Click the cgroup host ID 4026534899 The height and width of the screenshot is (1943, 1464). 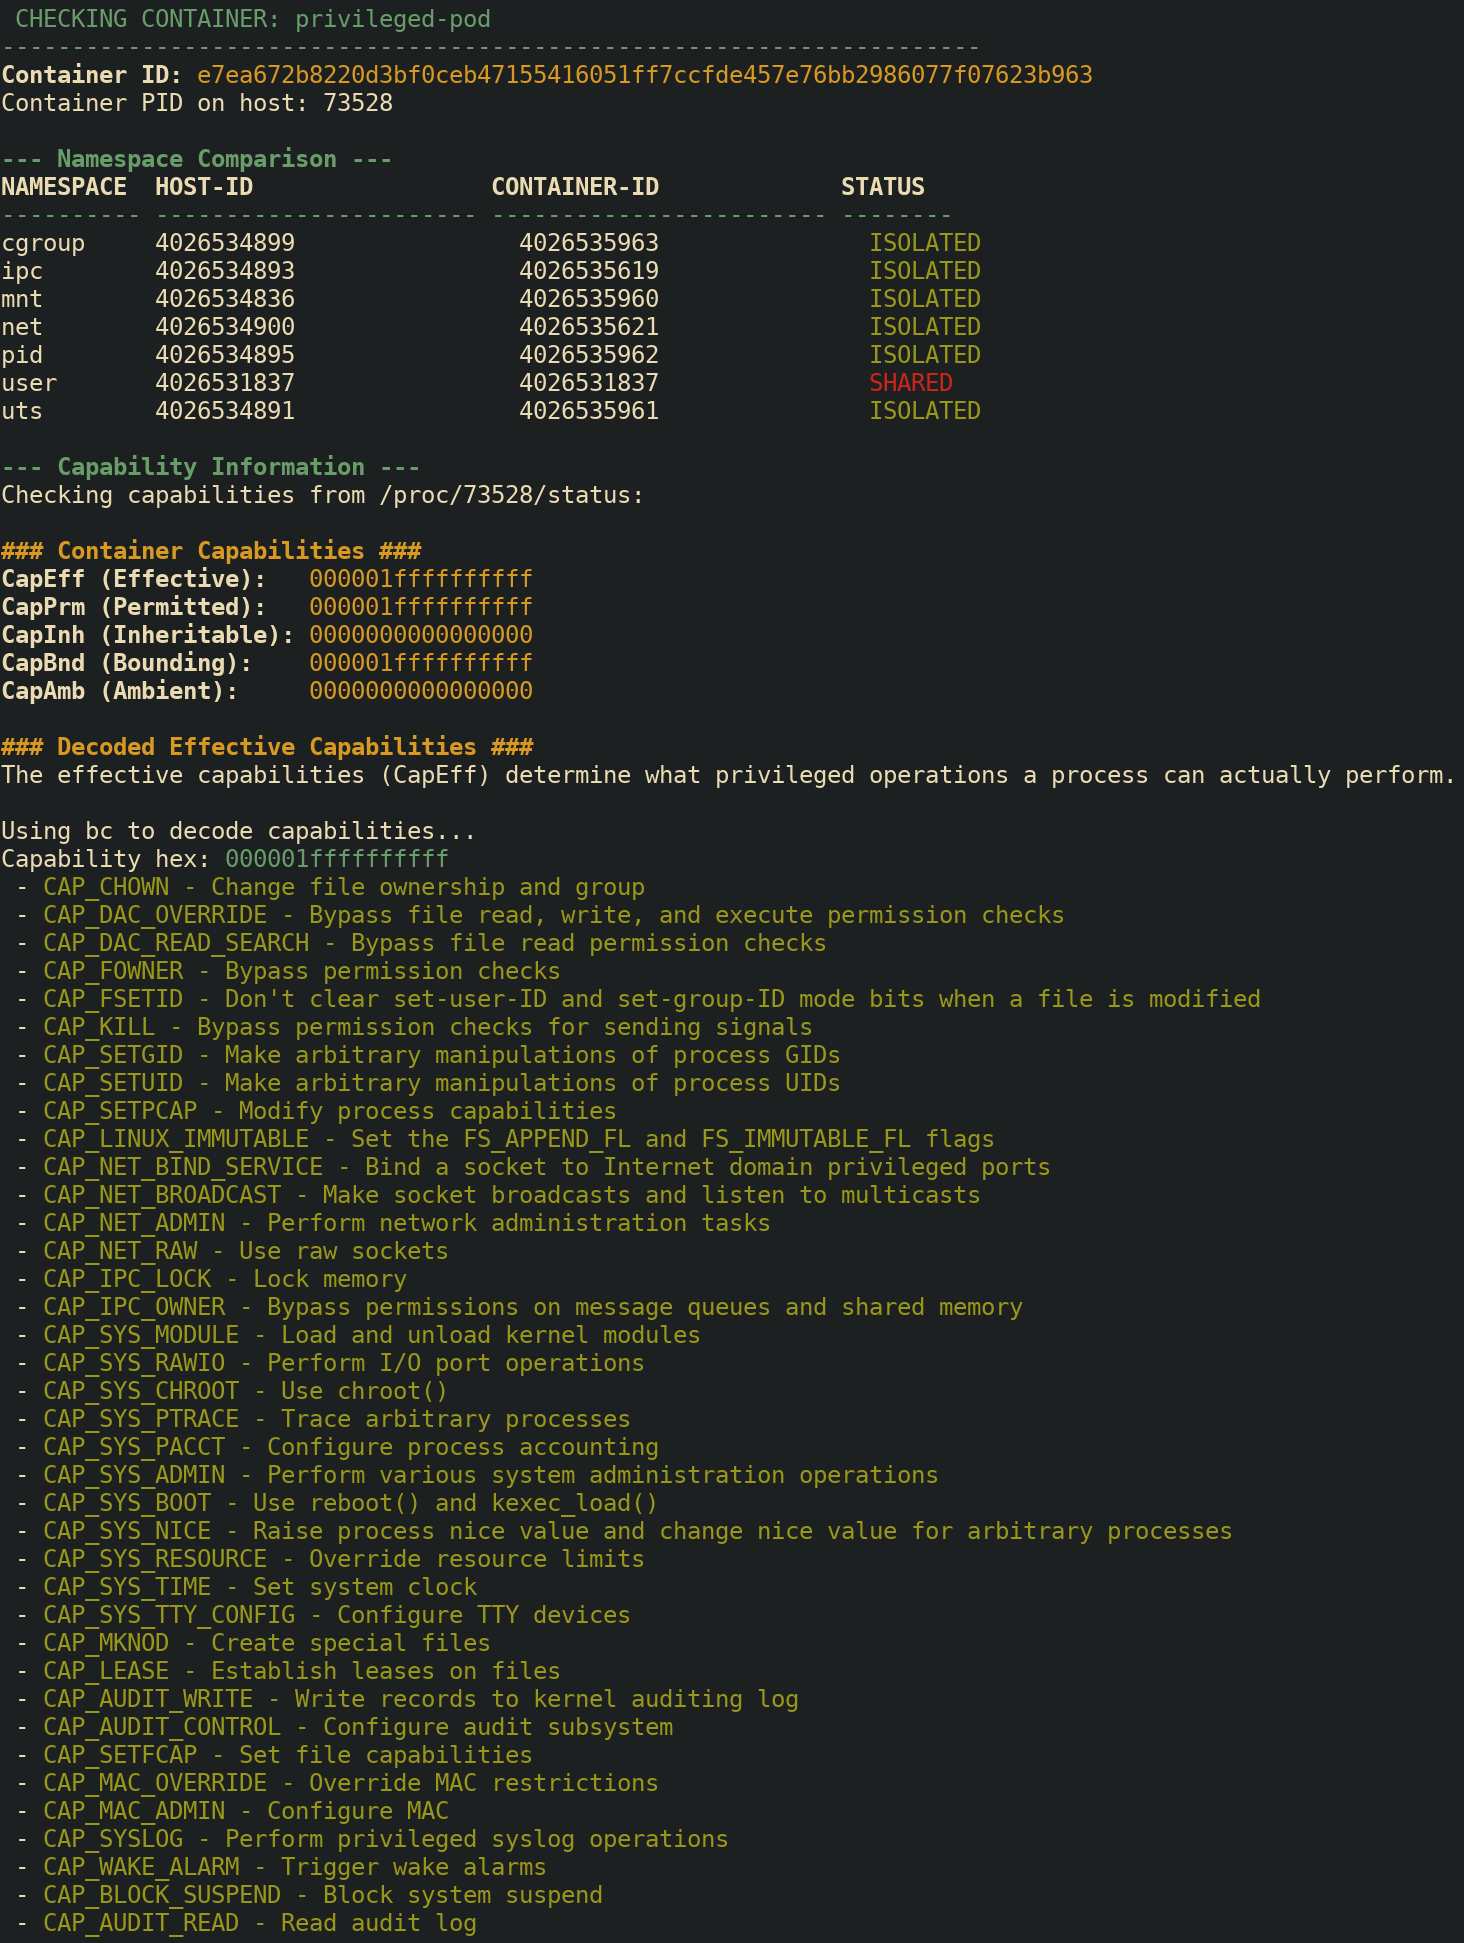click(x=225, y=243)
